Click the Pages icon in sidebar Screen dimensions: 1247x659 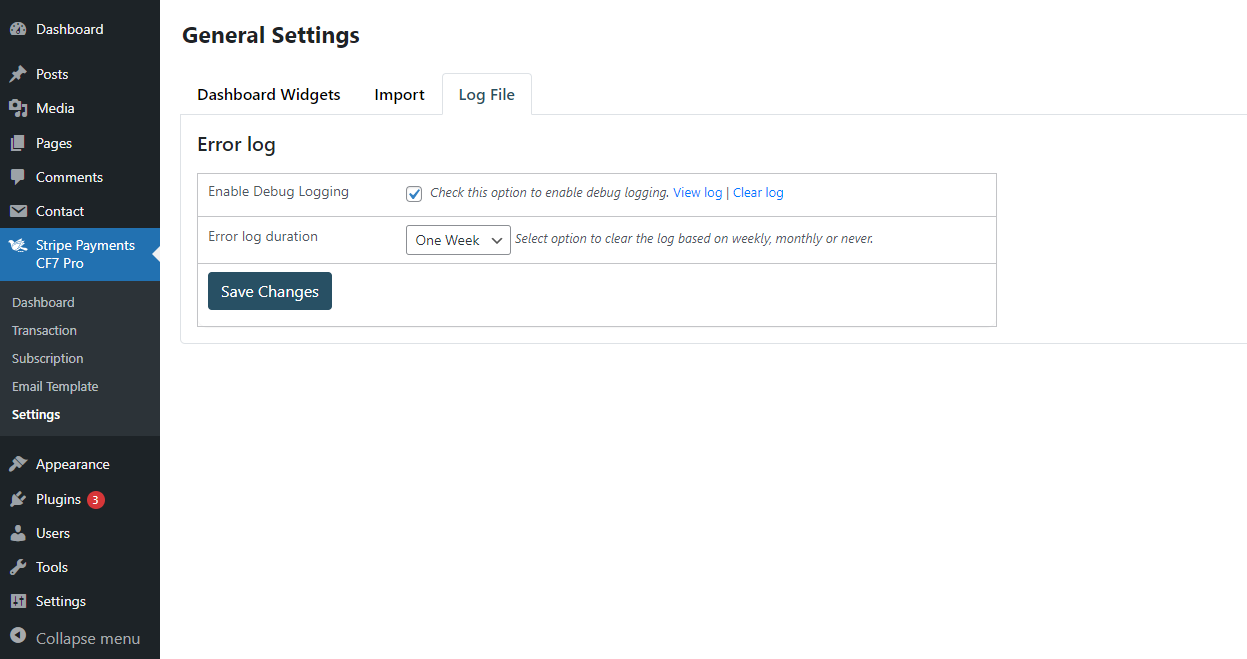[x=18, y=144]
